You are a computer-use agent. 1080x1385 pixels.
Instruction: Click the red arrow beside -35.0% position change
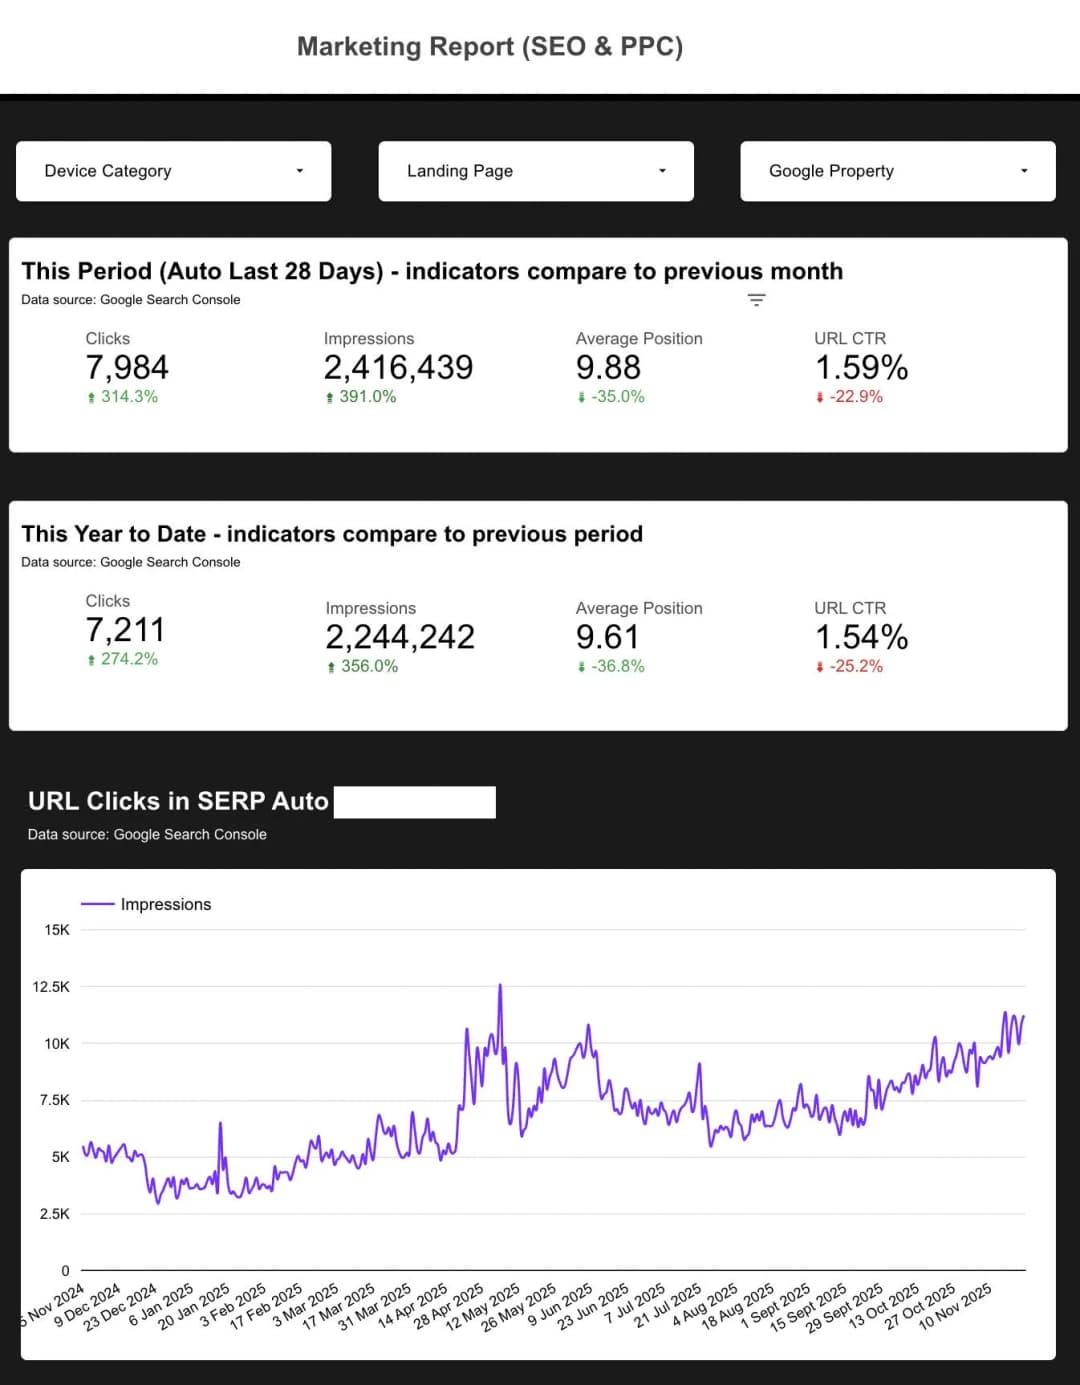582,396
